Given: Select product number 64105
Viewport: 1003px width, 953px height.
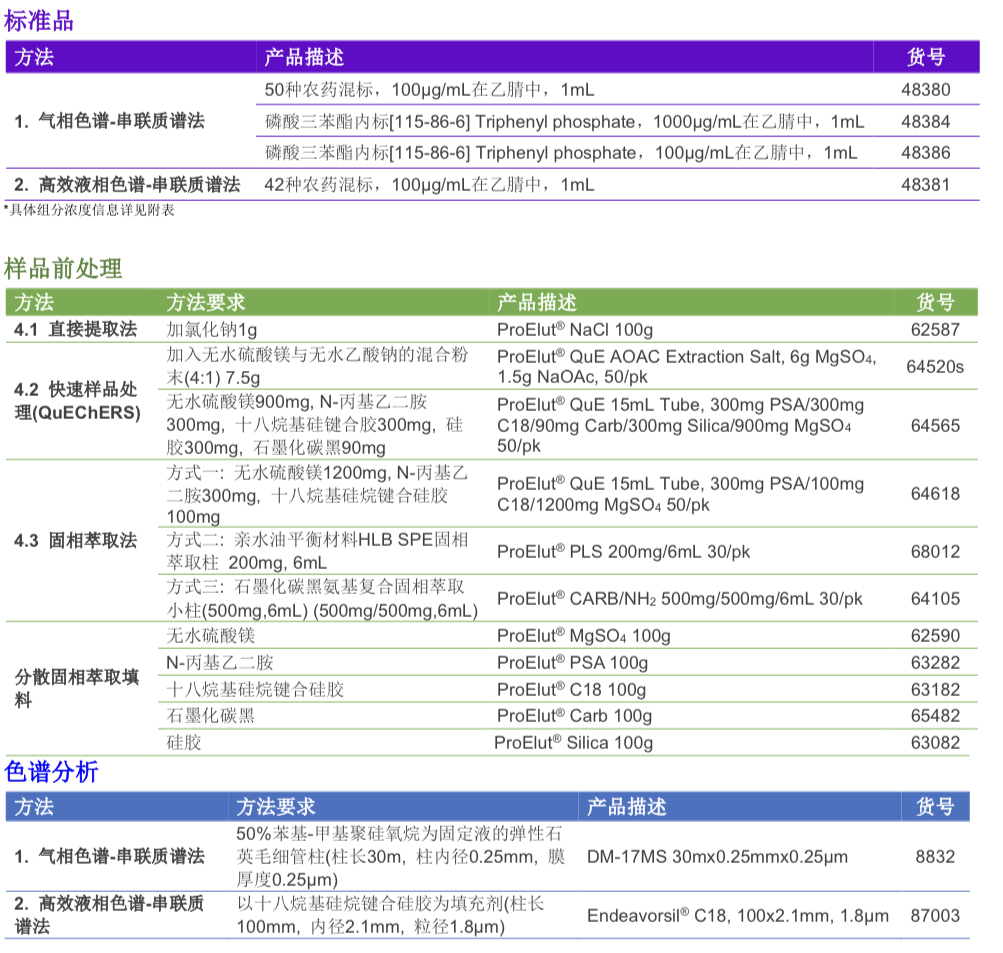Looking at the screenshot, I should (935, 599).
